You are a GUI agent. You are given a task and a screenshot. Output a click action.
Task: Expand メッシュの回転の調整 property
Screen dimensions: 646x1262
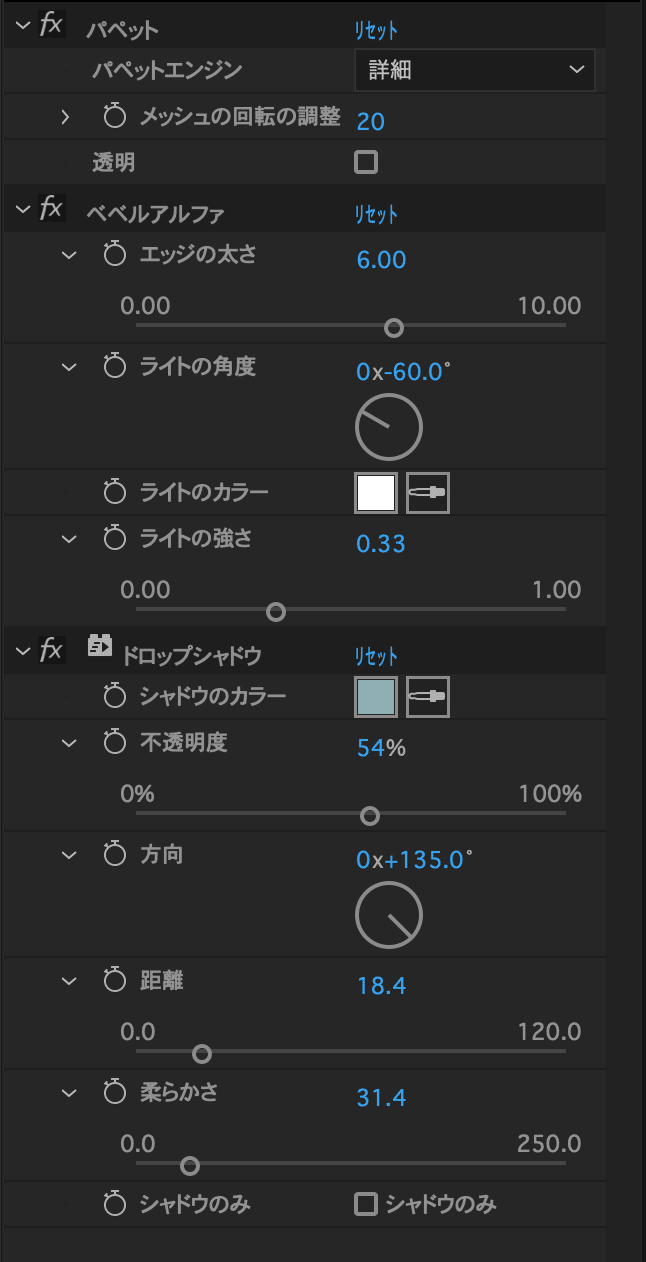click(x=66, y=118)
